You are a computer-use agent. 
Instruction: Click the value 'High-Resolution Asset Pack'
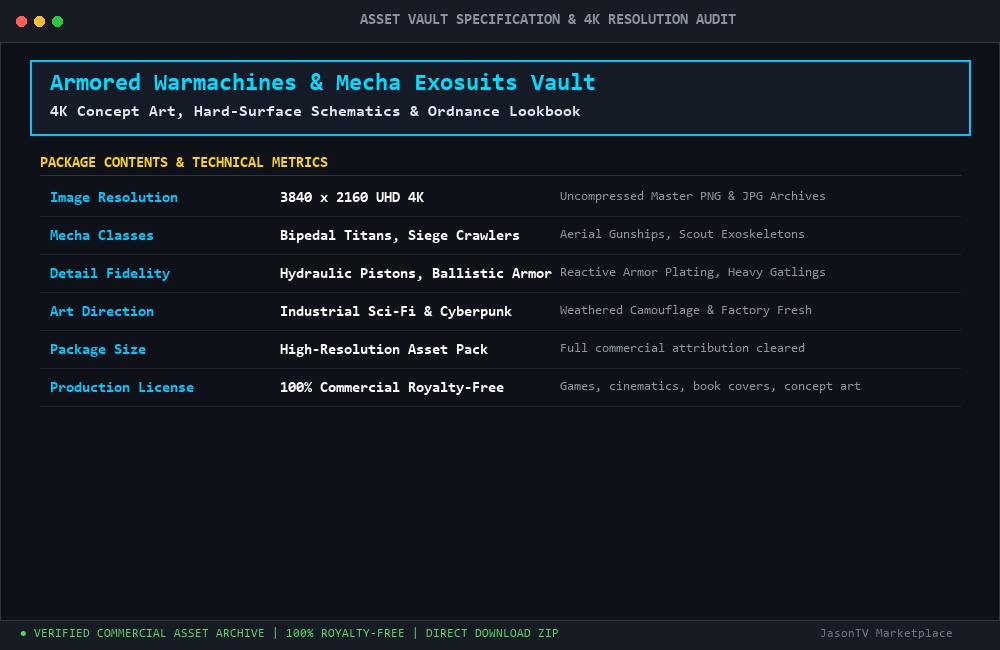point(384,350)
